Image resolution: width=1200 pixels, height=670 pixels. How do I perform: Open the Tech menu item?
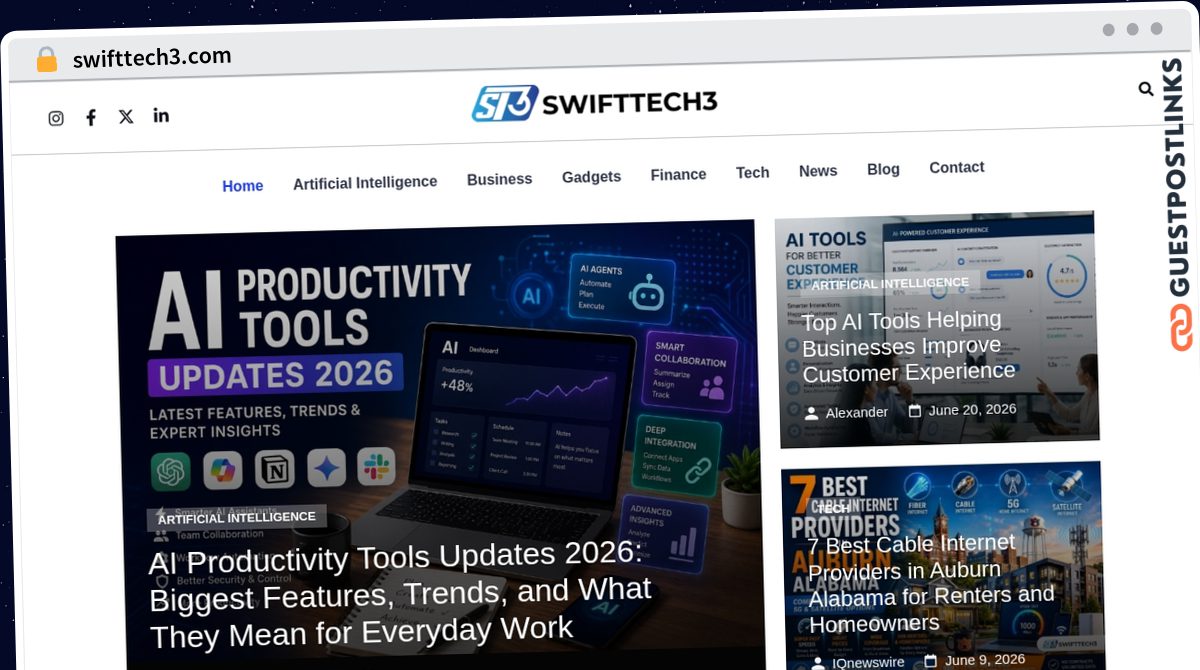tap(752, 173)
